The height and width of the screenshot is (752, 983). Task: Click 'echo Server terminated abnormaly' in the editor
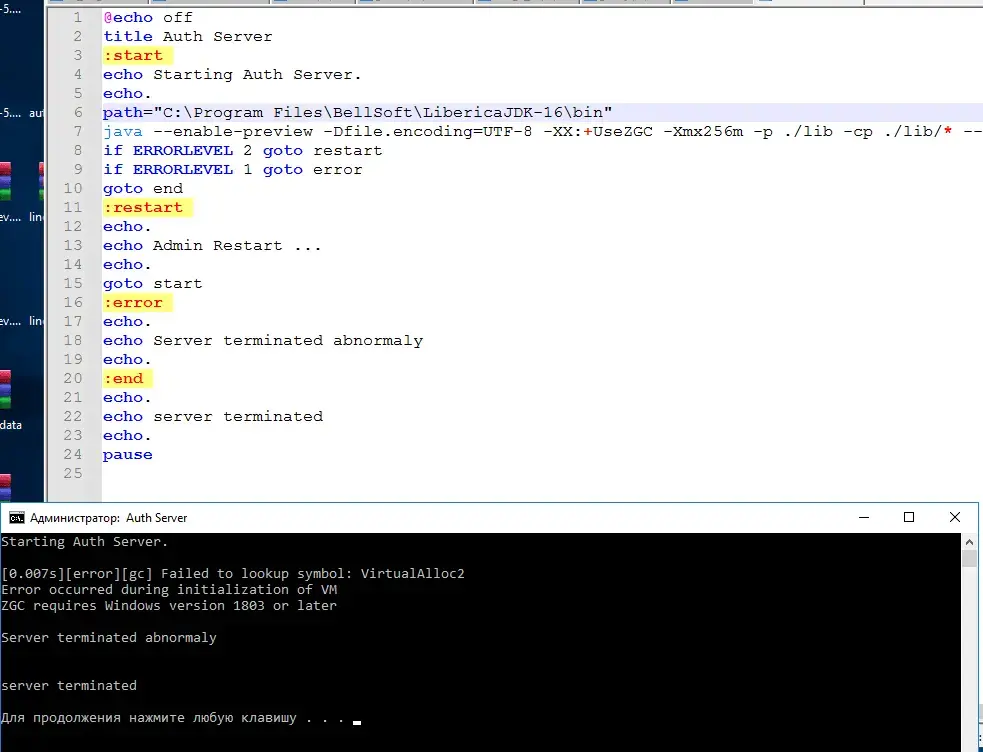tap(263, 340)
